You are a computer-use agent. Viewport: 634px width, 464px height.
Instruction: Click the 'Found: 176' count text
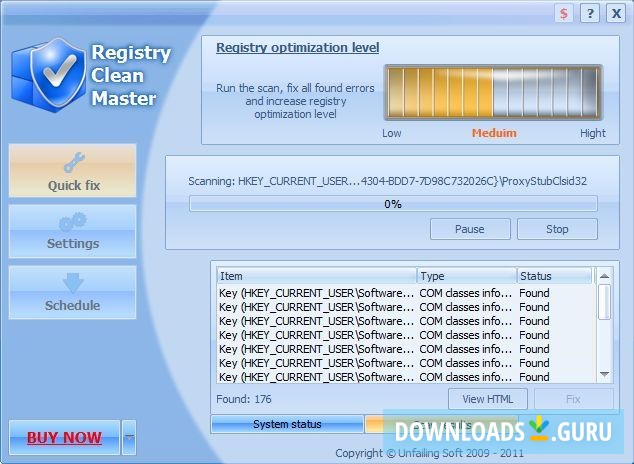(x=244, y=399)
